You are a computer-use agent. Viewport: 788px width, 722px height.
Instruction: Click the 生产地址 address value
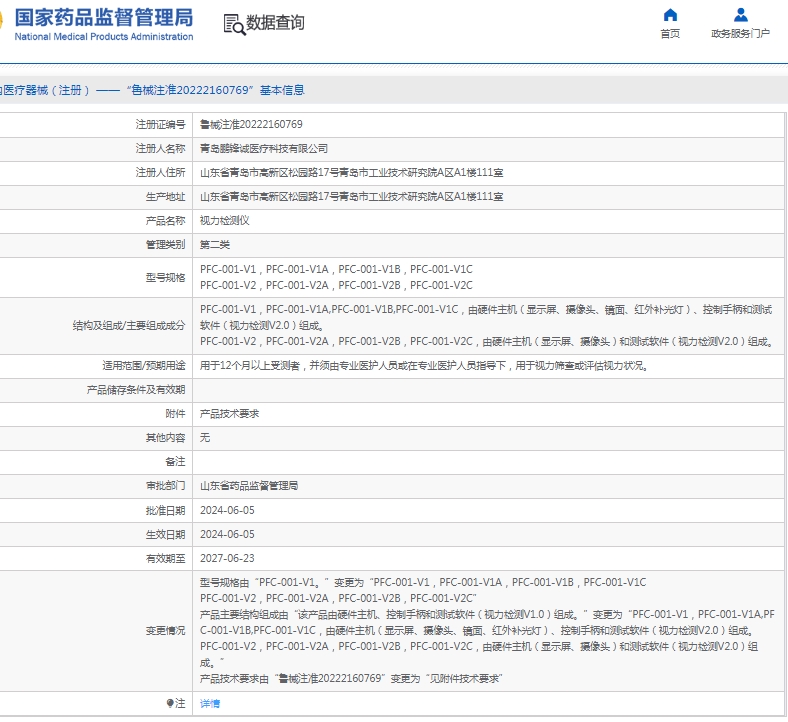coord(351,196)
